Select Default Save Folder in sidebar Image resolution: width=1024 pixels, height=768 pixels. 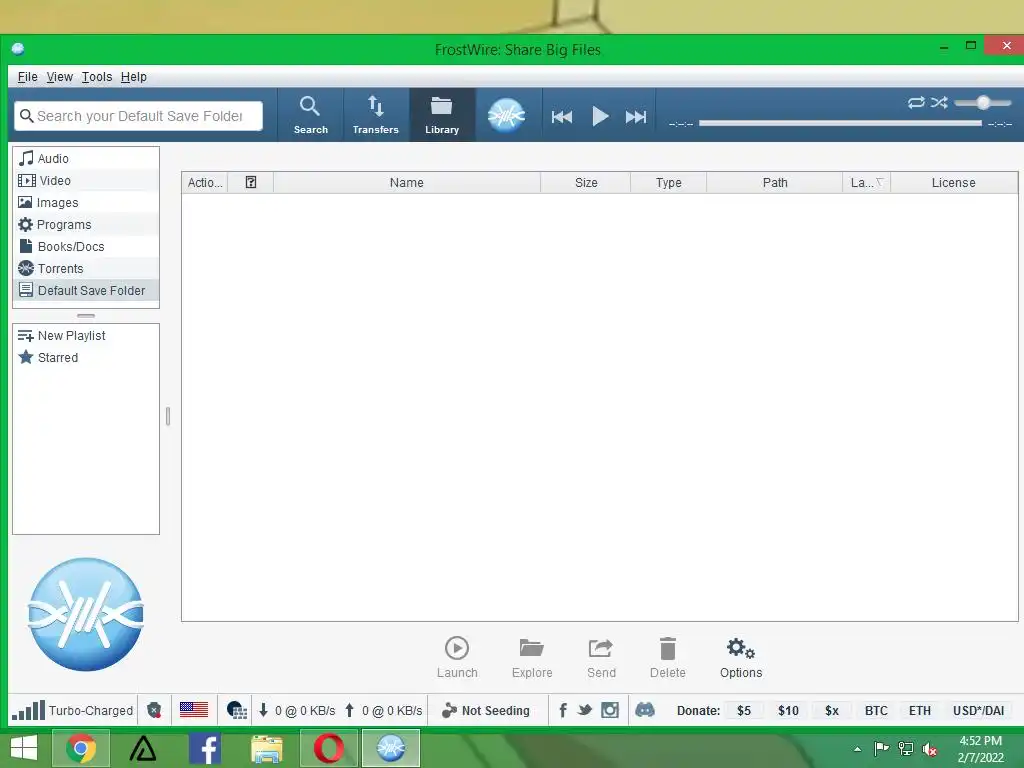point(86,291)
